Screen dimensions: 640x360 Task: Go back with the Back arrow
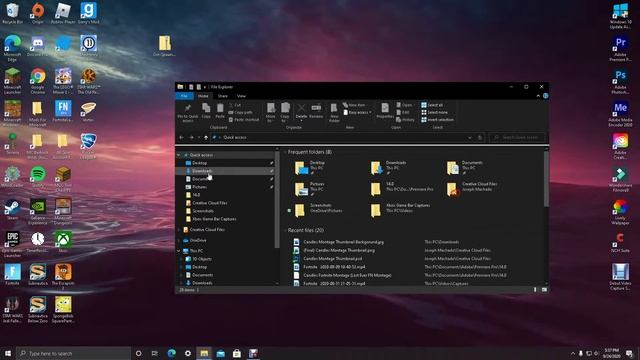(182, 138)
